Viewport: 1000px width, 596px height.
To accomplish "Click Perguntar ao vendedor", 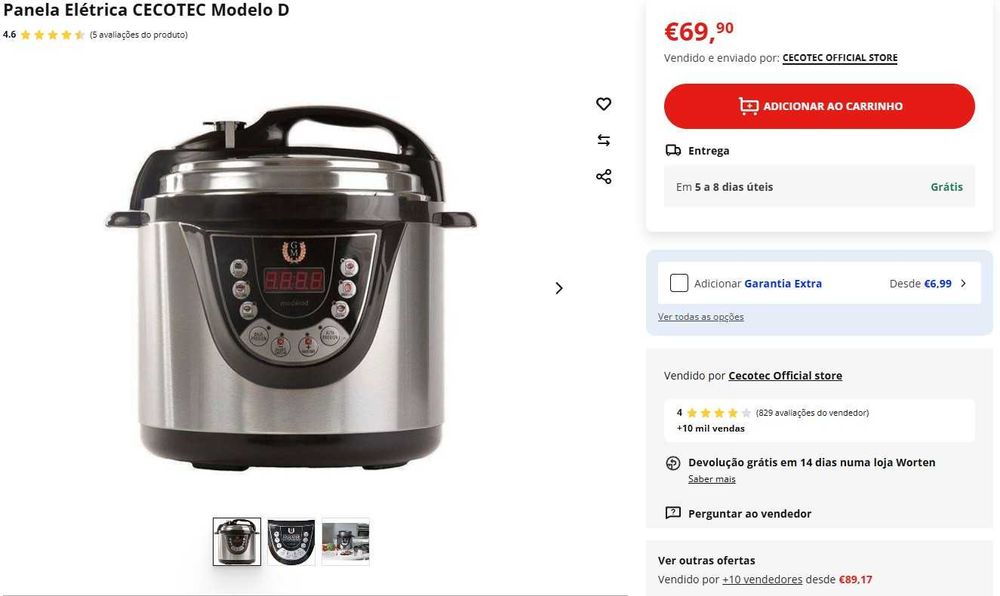I will 749,514.
